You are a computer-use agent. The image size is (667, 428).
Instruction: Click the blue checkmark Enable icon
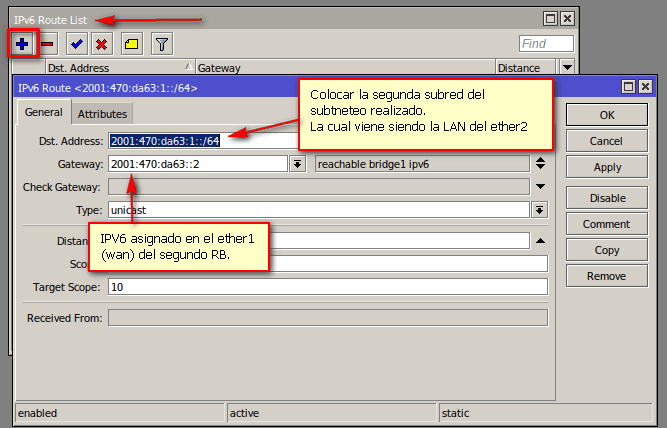click(76, 43)
